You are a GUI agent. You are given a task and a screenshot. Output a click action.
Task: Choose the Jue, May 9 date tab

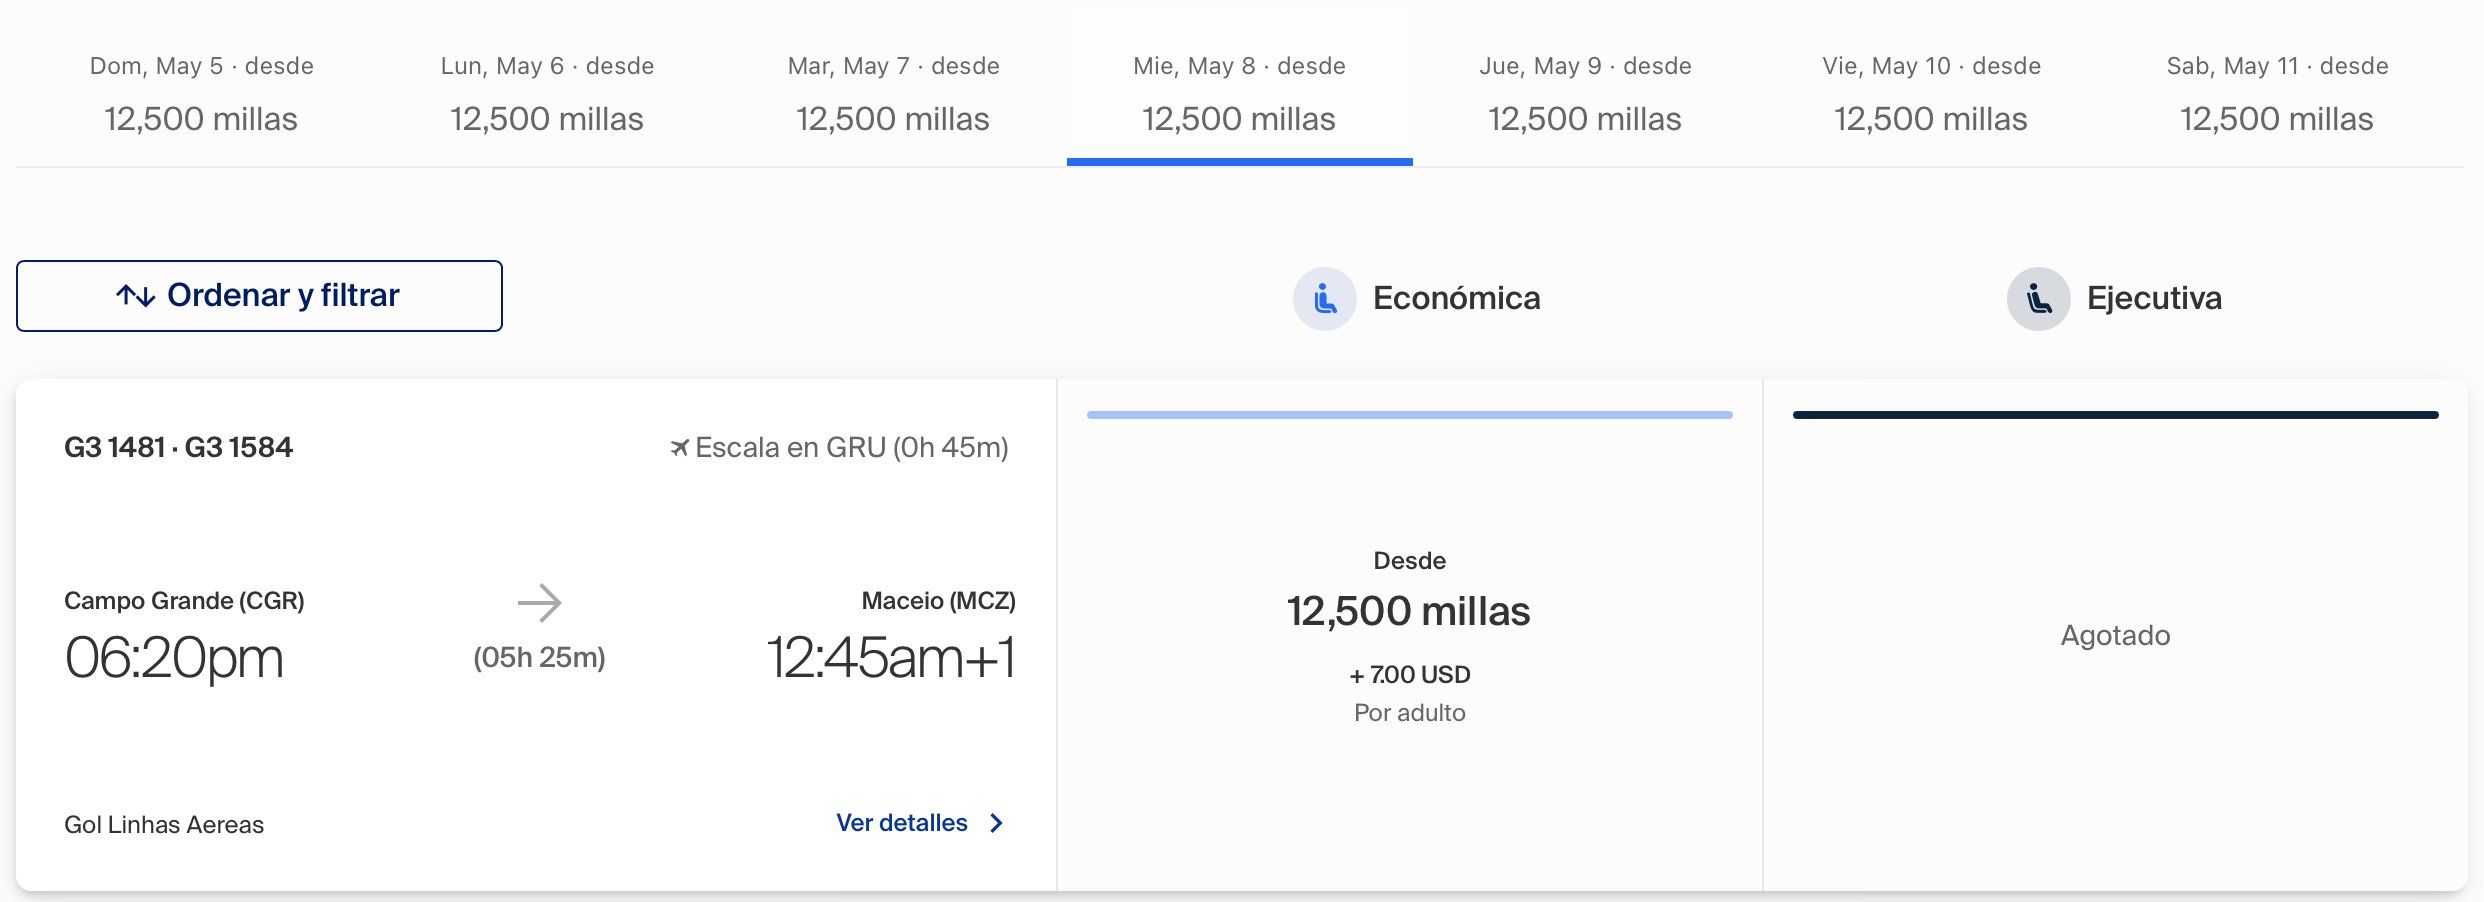coord(1585,94)
